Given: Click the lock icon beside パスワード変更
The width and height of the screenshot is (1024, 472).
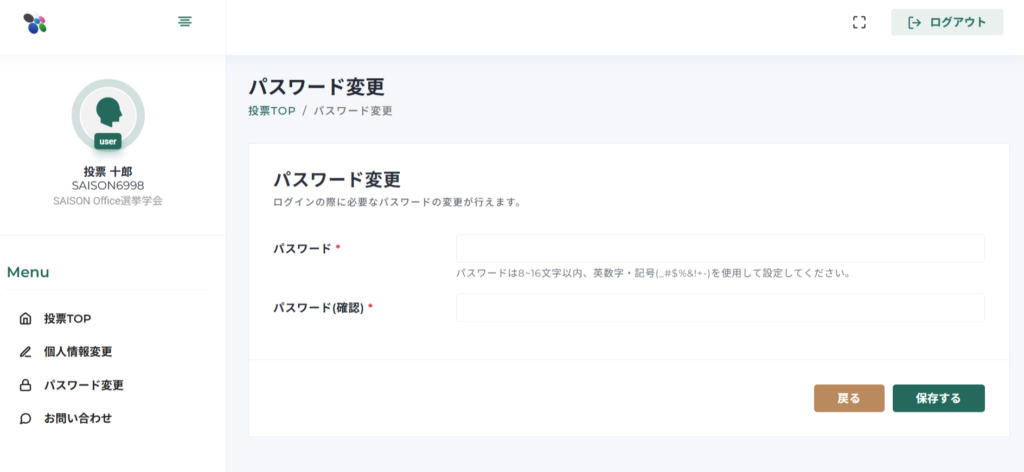Looking at the screenshot, I should [x=25, y=385].
